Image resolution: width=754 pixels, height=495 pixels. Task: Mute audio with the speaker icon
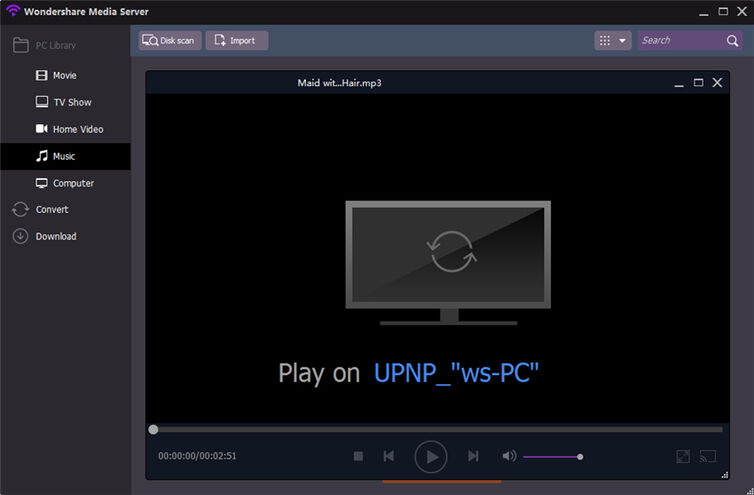click(x=509, y=456)
